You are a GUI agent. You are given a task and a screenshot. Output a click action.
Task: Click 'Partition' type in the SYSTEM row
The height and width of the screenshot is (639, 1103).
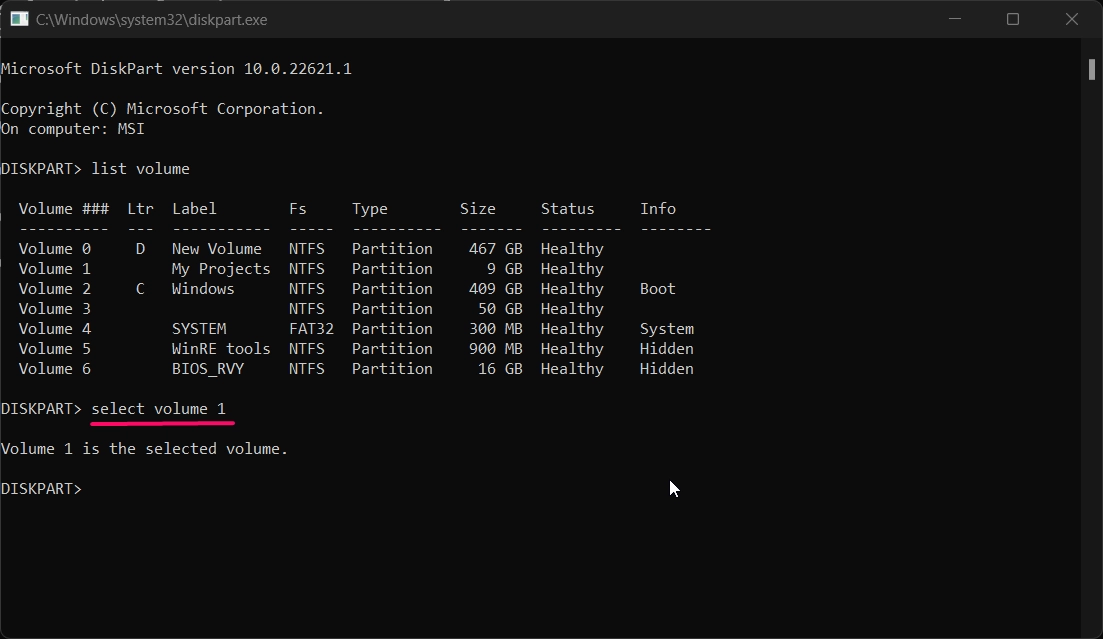tap(393, 329)
